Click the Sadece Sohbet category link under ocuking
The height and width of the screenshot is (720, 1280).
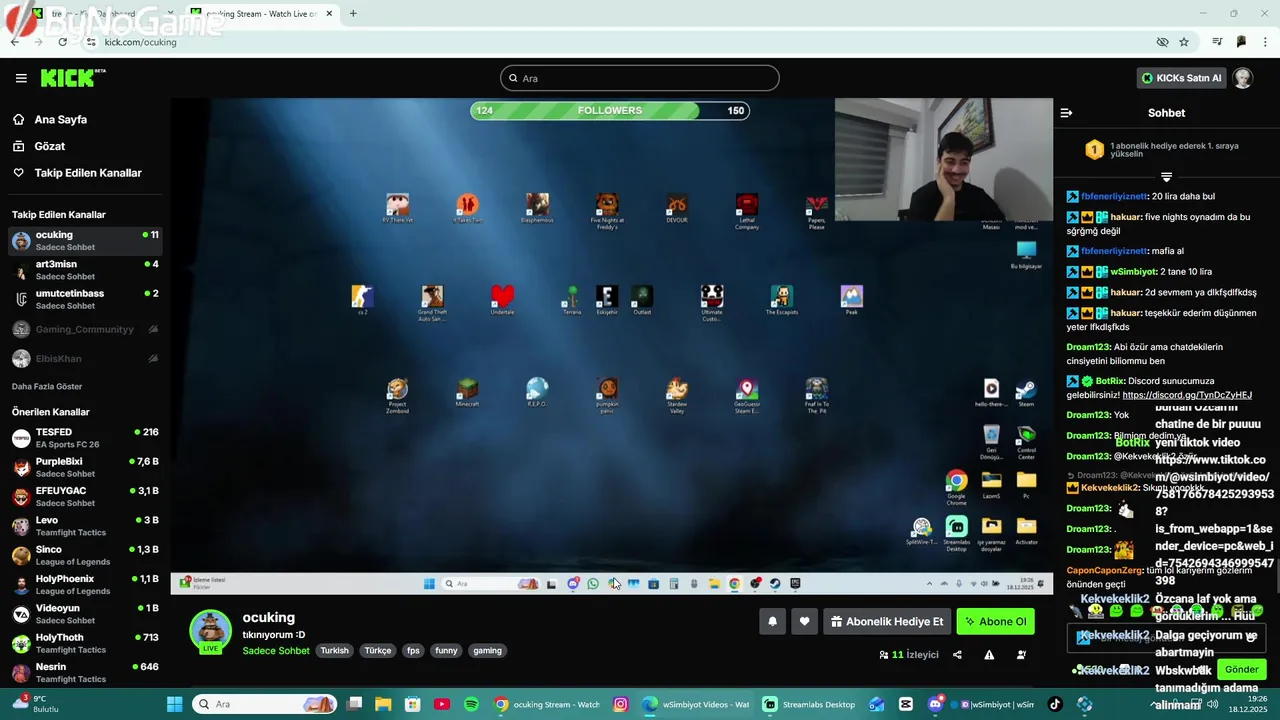pyautogui.click(x=276, y=651)
